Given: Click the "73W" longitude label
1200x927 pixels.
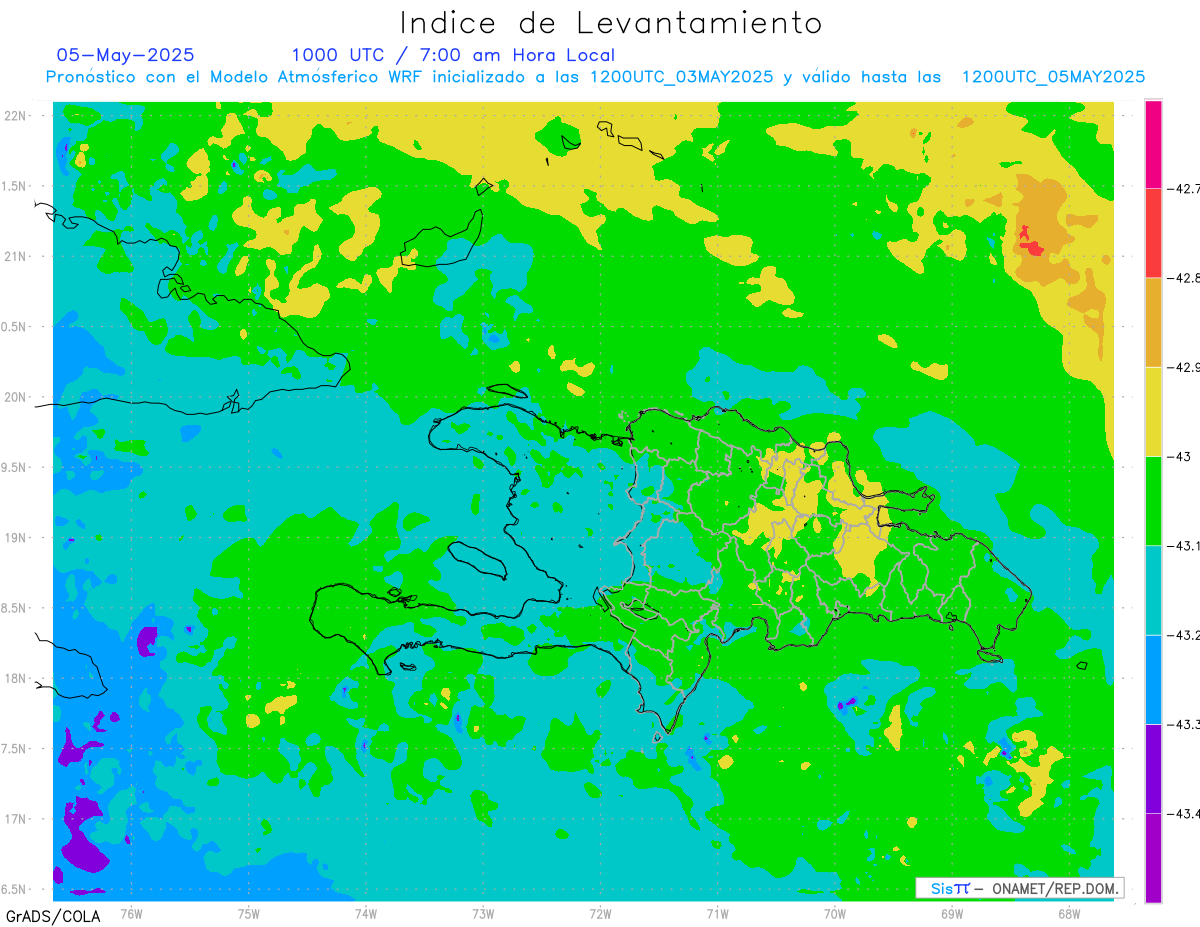Looking at the screenshot, I should tap(483, 914).
